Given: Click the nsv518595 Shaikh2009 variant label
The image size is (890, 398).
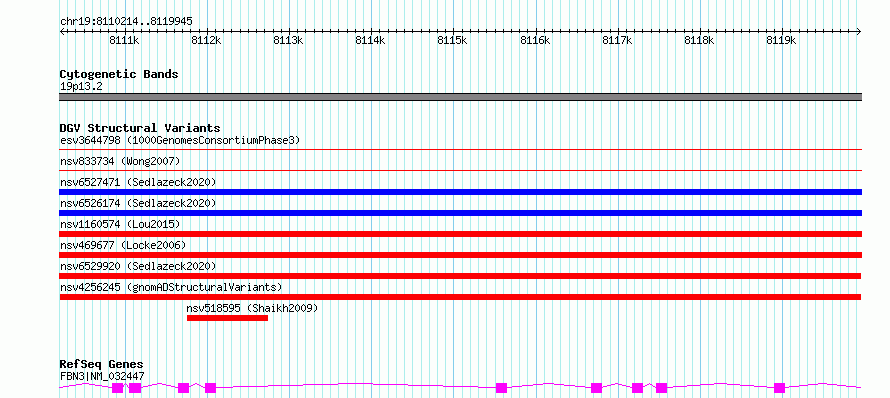Looking at the screenshot, I should [252, 308].
